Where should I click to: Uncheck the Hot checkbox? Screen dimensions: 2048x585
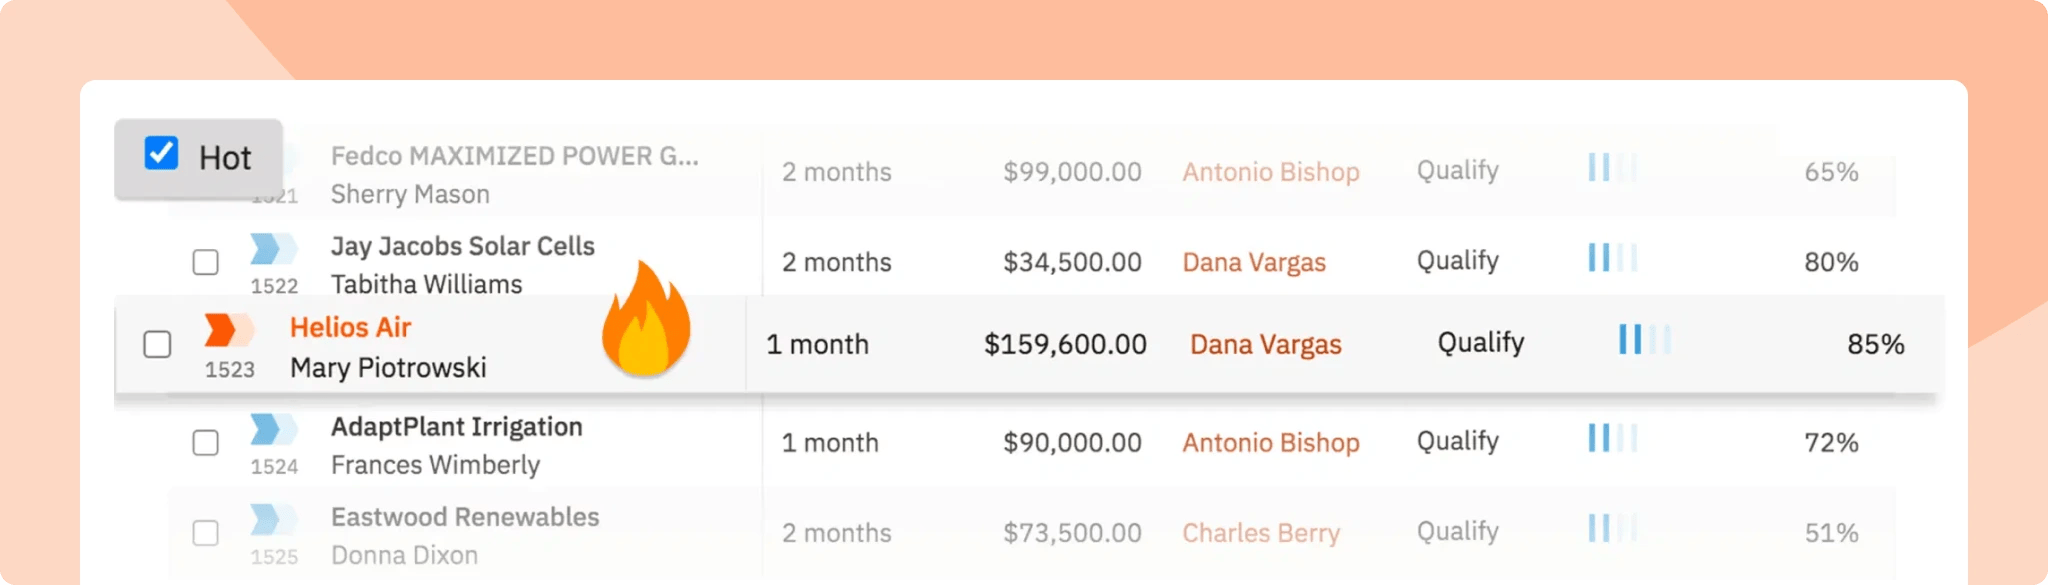(162, 154)
